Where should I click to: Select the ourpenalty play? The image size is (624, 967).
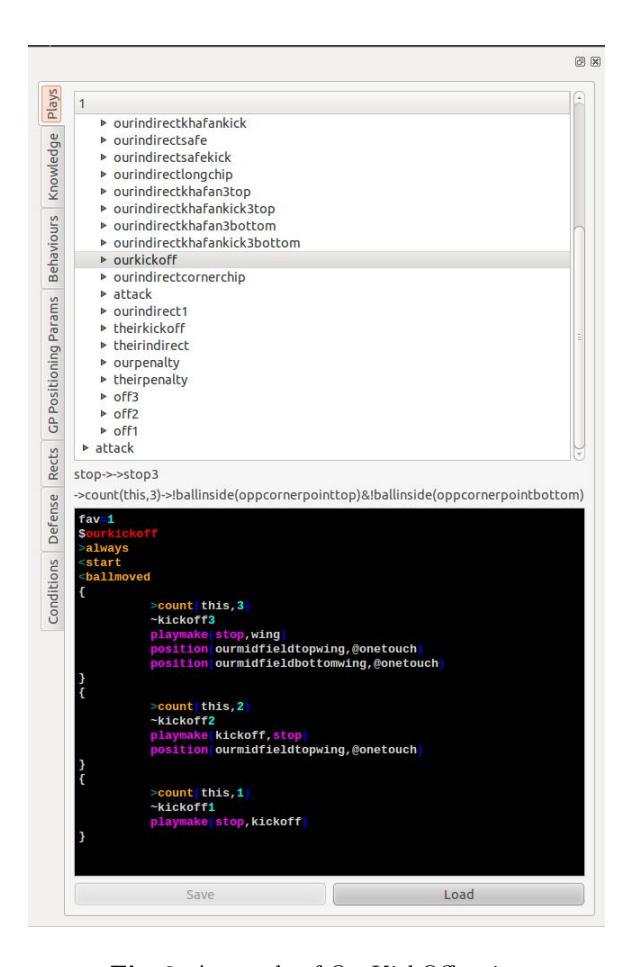click(146, 363)
